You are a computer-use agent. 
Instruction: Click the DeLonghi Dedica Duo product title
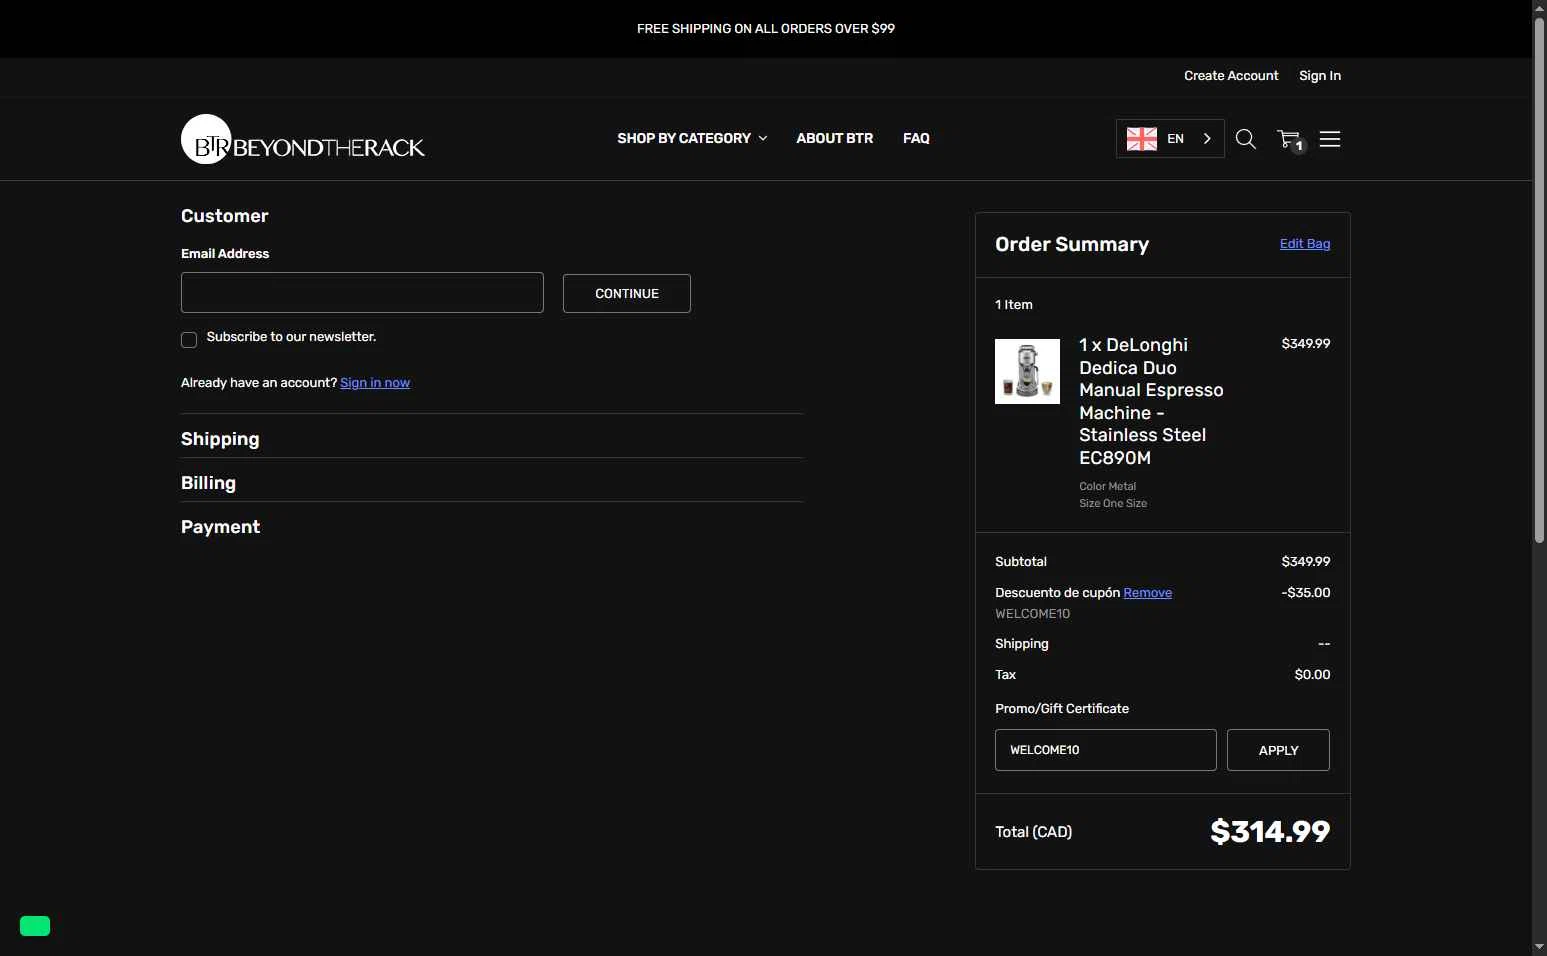click(1151, 401)
